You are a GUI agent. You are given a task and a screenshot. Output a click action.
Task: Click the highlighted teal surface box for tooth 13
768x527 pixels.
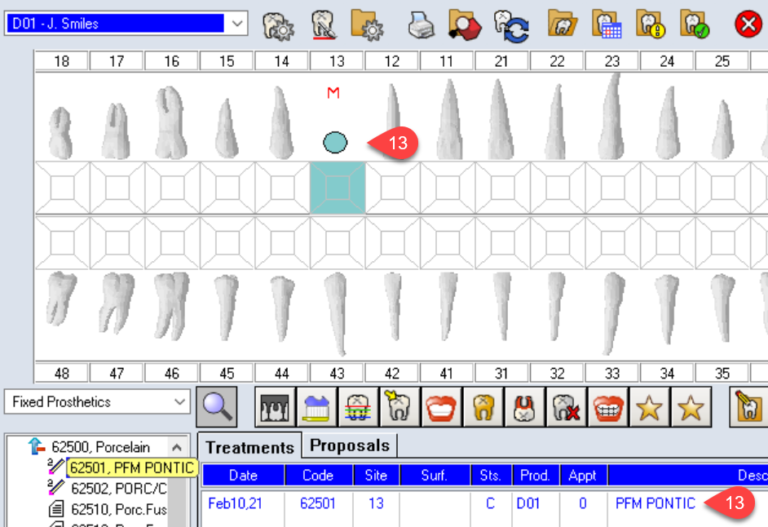pyautogui.click(x=337, y=187)
